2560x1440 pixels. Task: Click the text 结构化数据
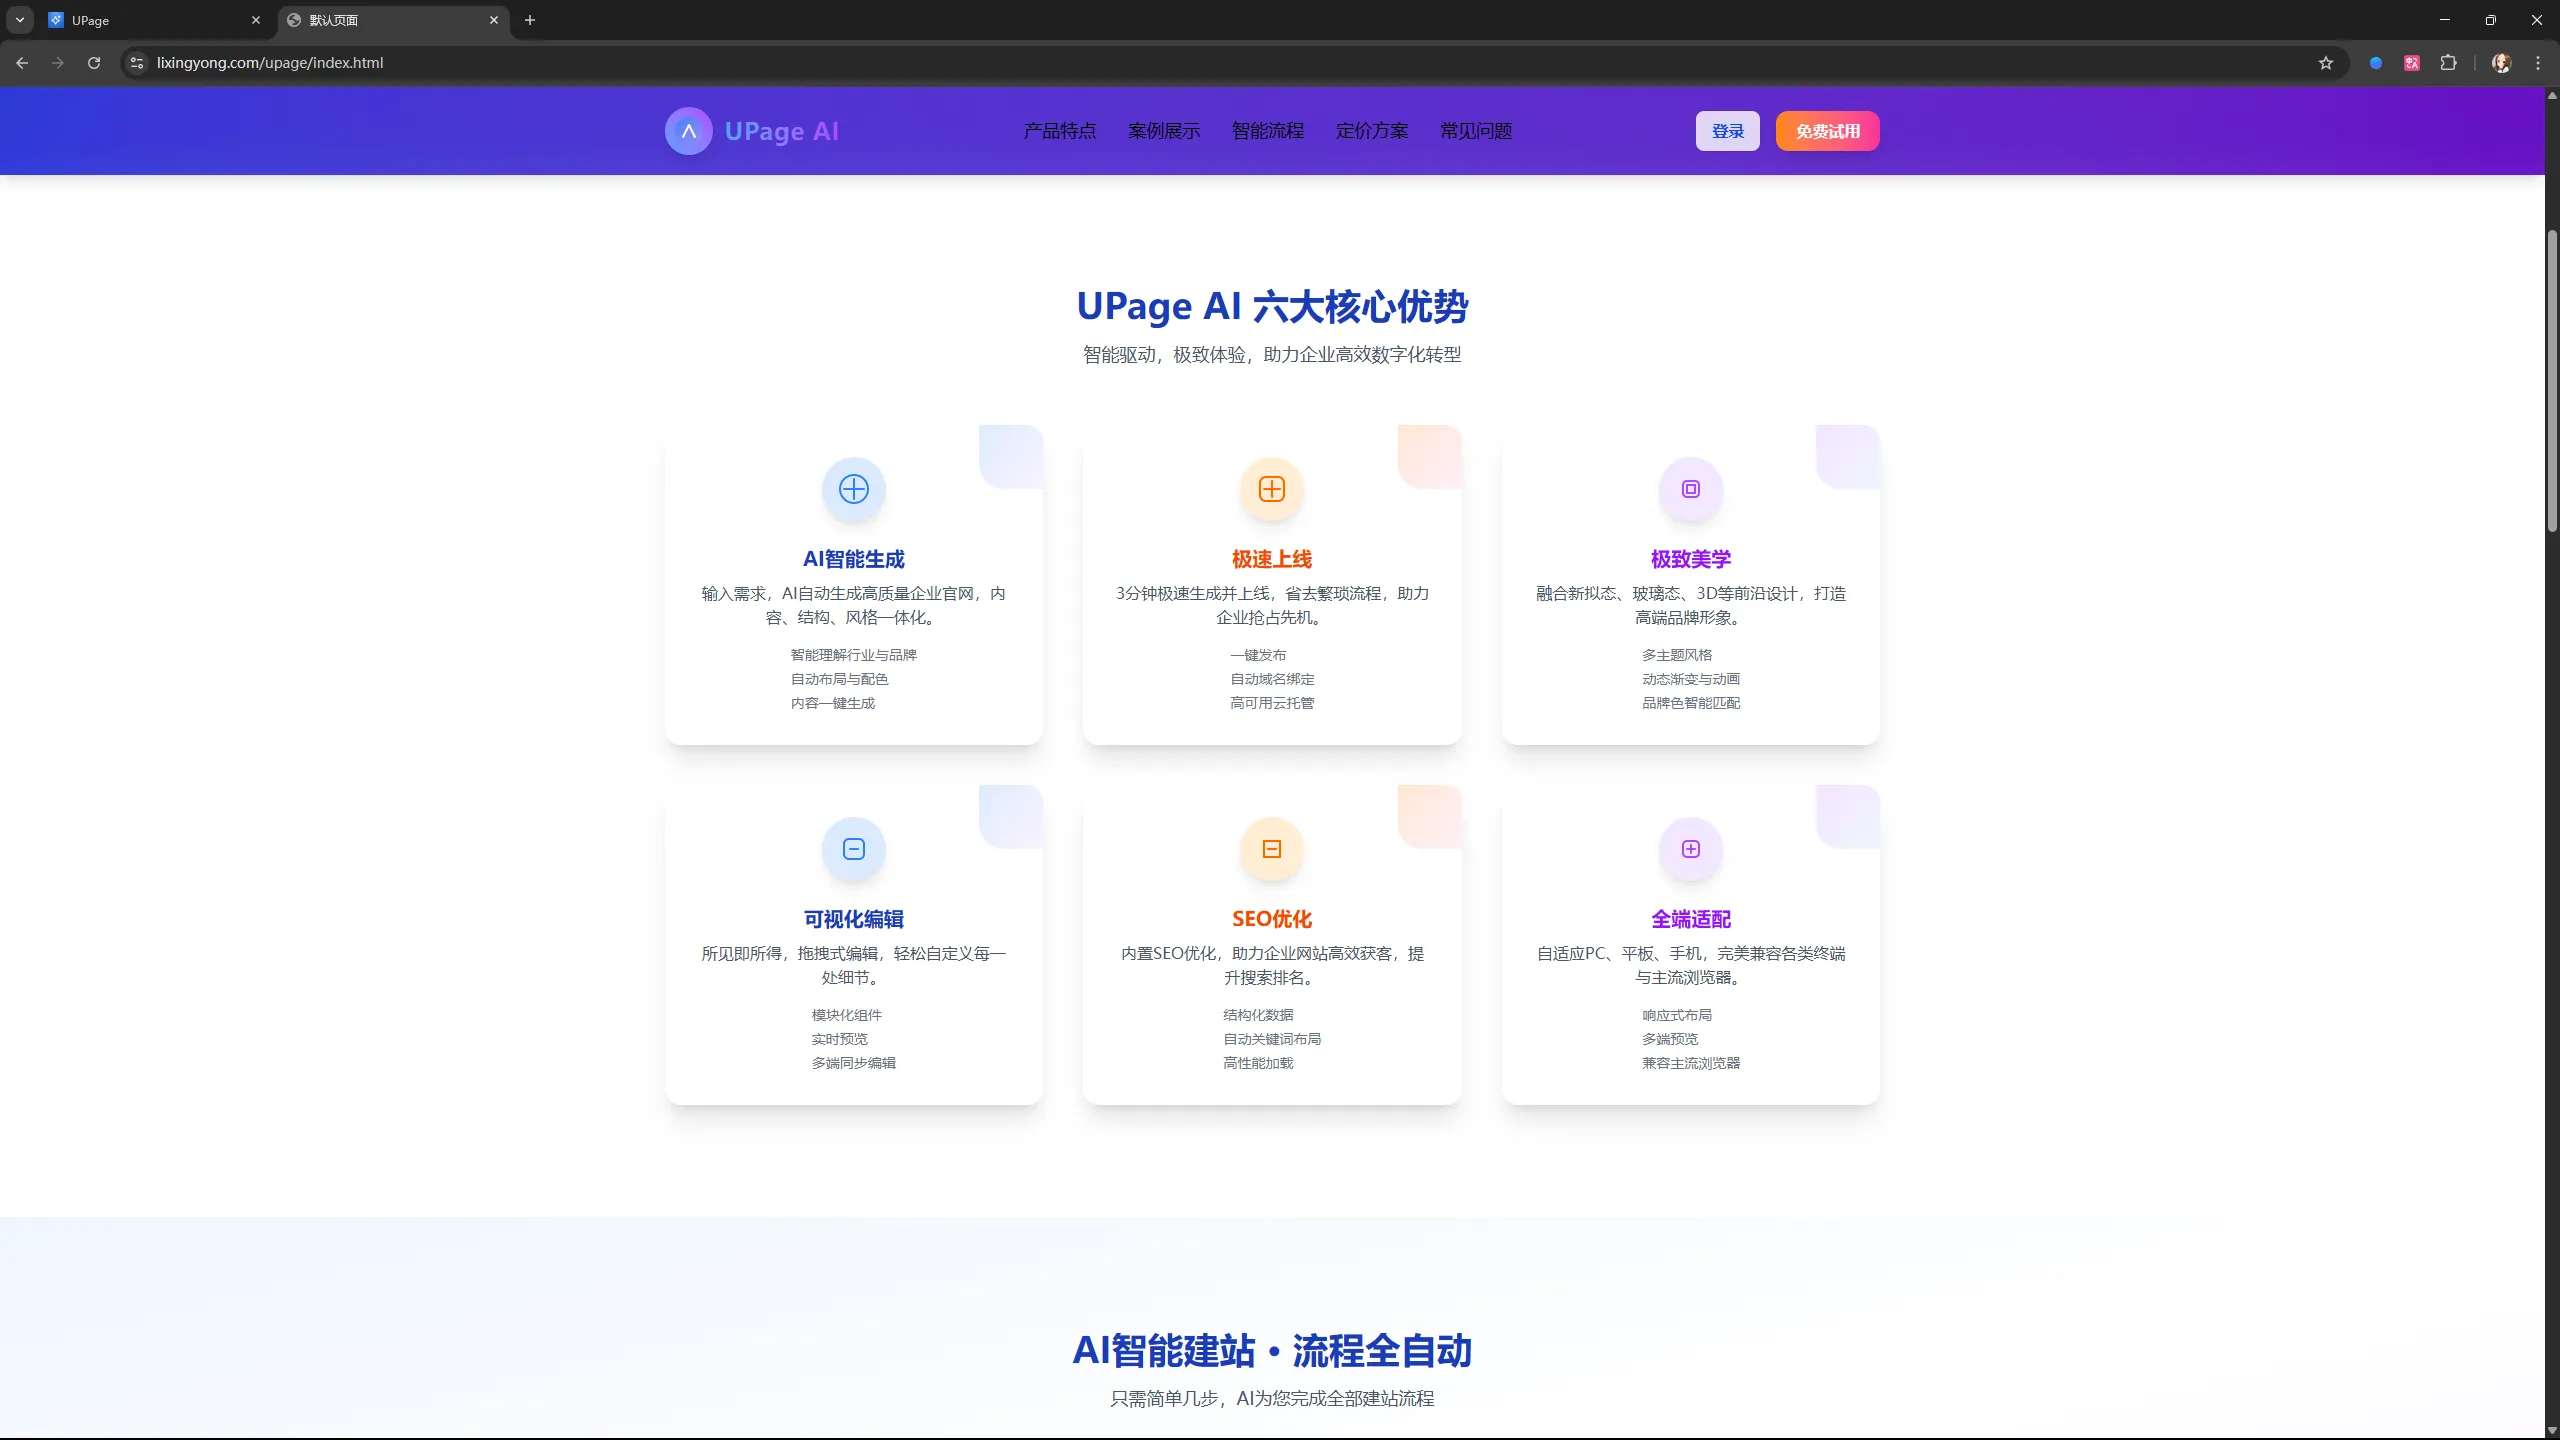1258,1015
